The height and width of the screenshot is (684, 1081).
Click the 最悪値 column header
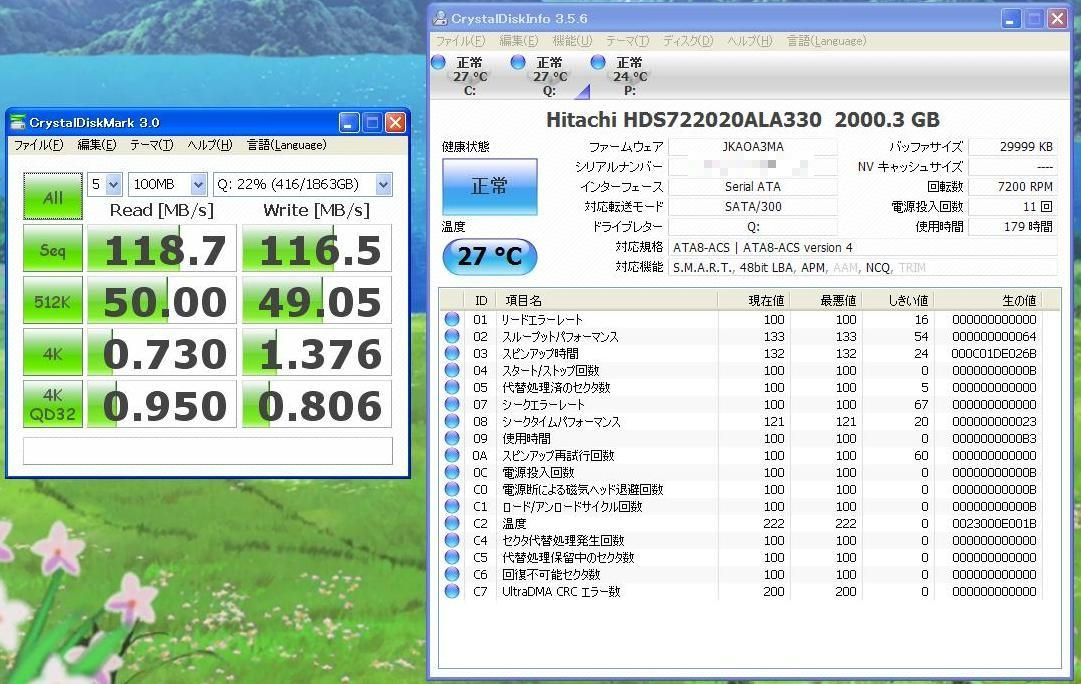tap(826, 300)
